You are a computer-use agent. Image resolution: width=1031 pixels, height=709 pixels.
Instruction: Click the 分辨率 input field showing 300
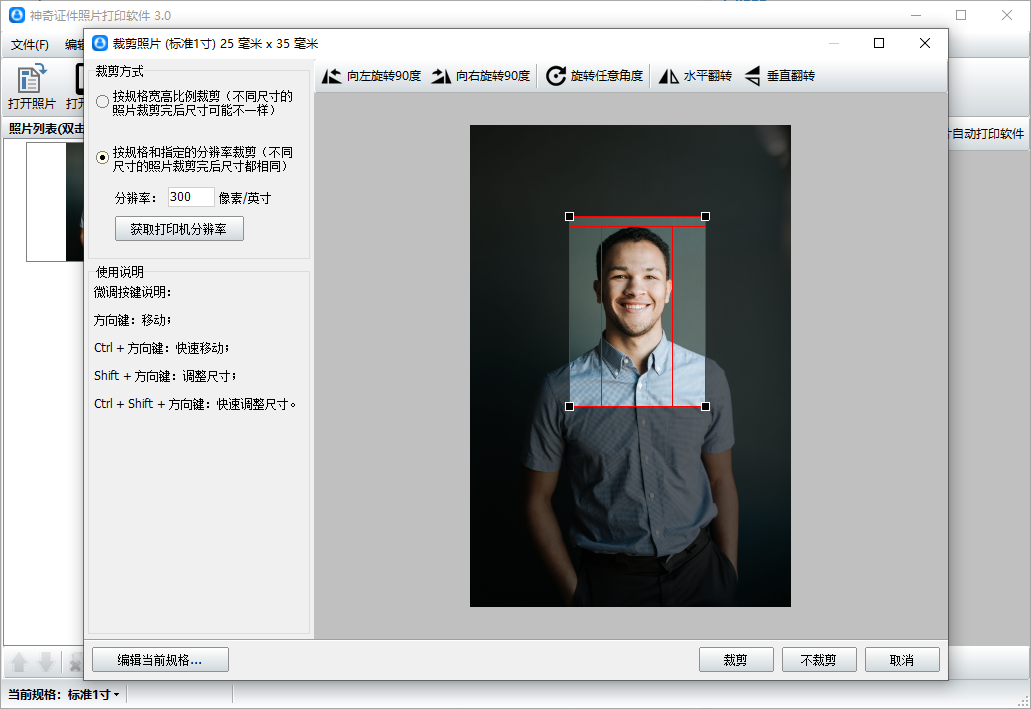pos(190,198)
